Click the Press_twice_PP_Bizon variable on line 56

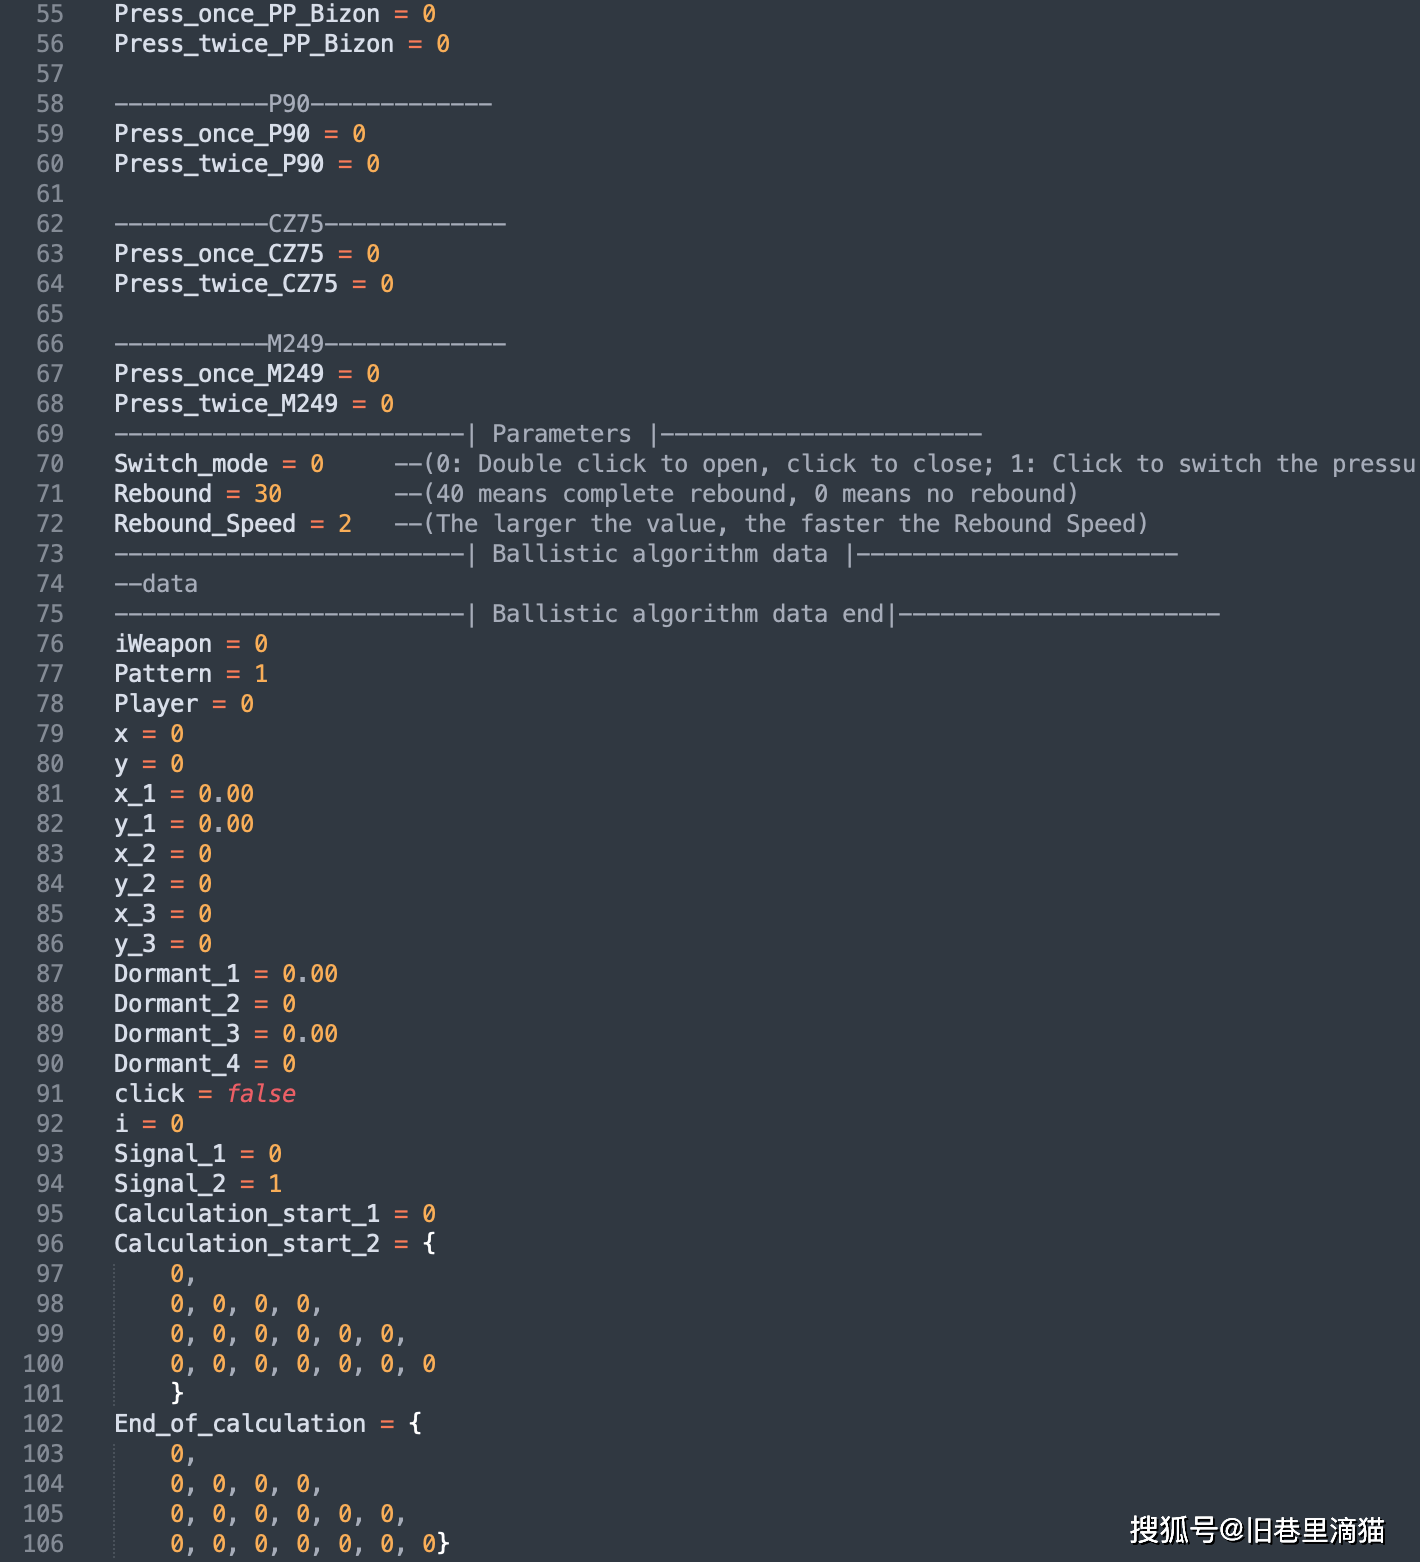point(254,44)
